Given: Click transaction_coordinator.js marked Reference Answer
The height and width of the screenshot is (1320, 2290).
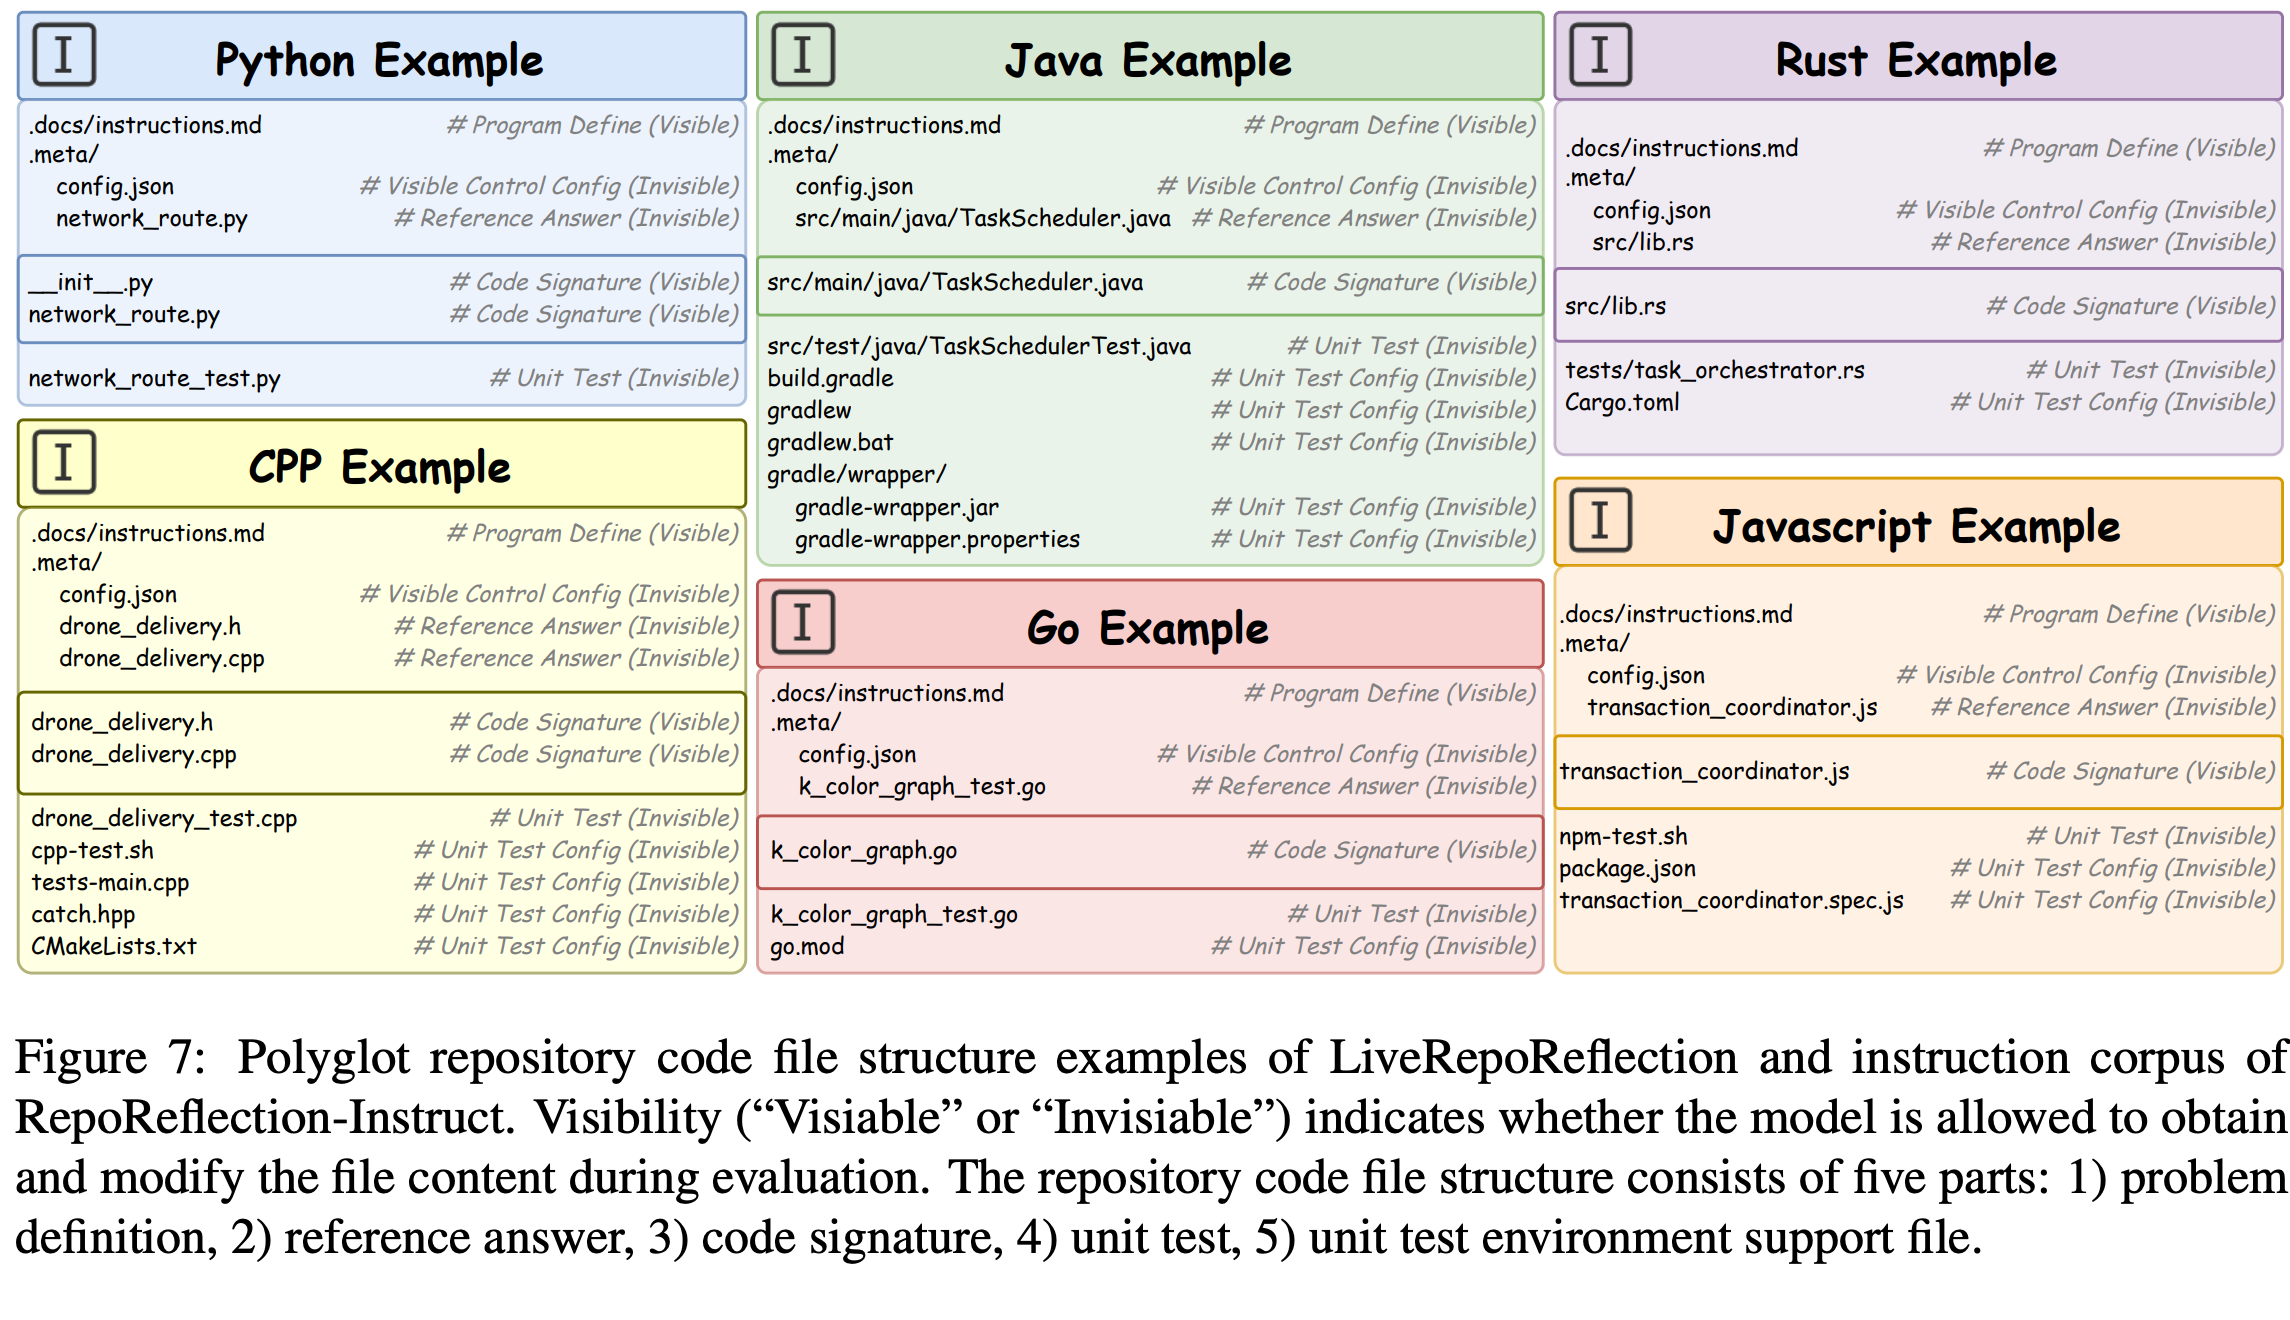Looking at the screenshot, I should pos(1732,708).
